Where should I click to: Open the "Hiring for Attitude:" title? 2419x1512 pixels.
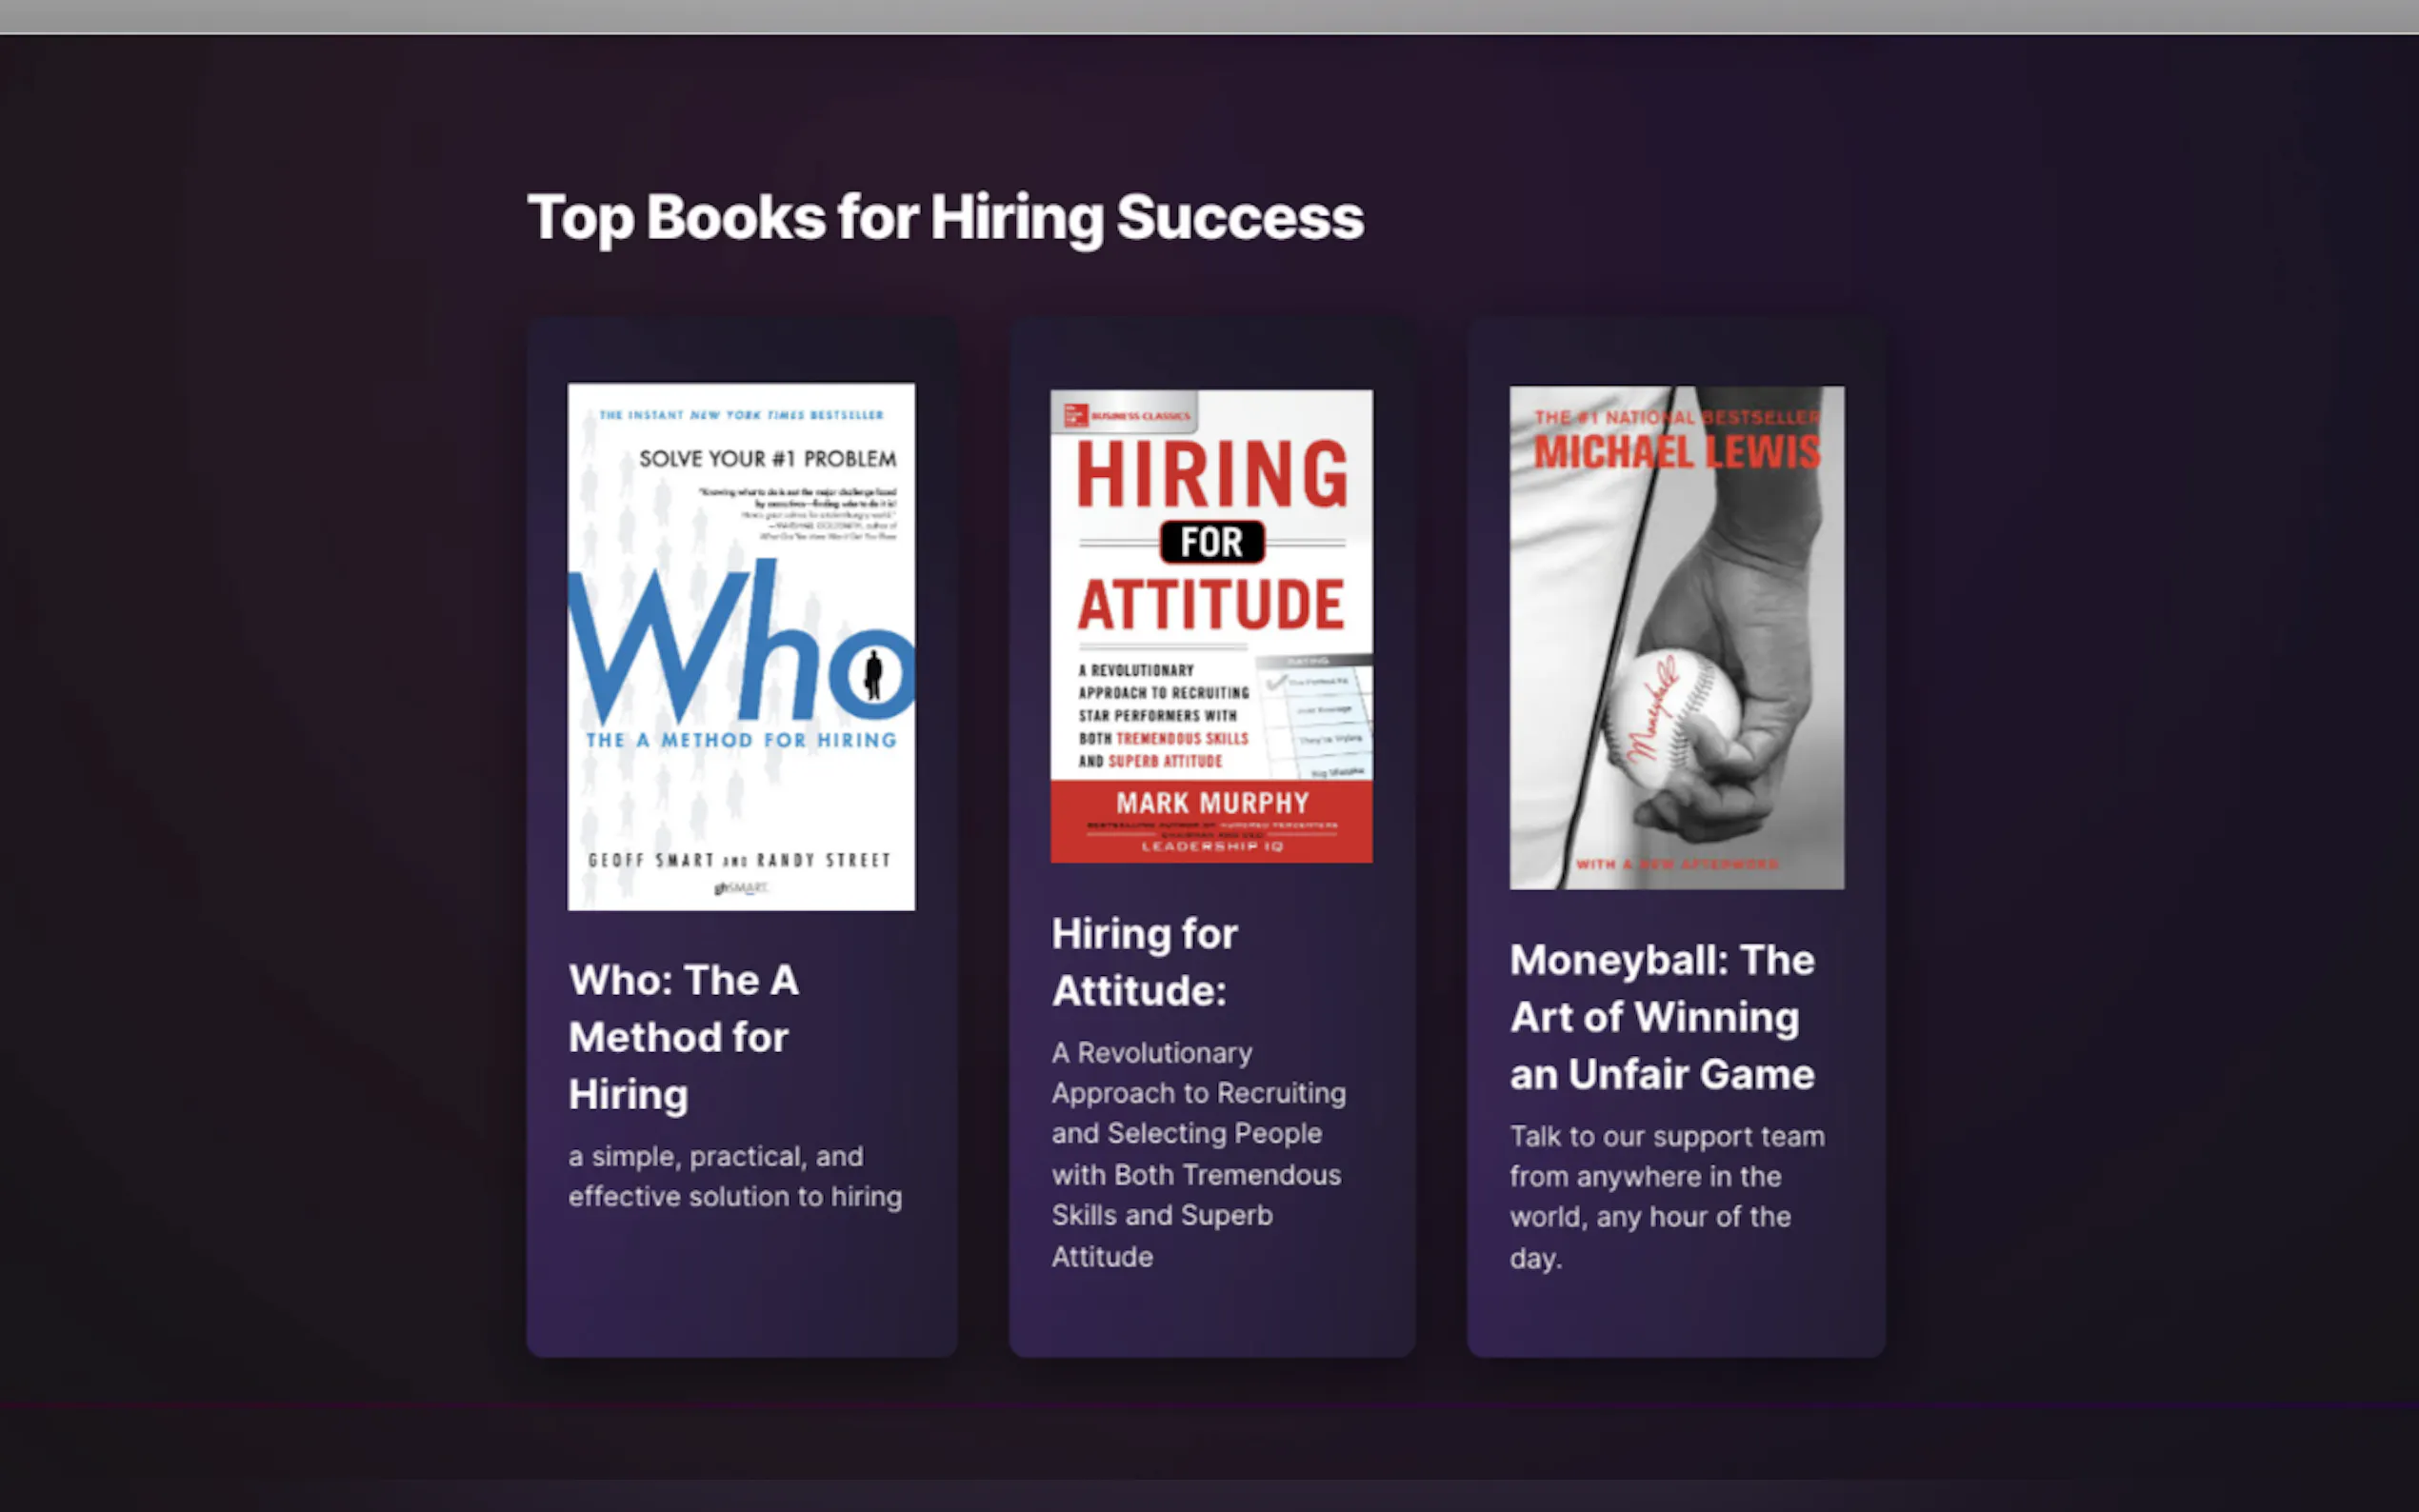[1145, 962]
